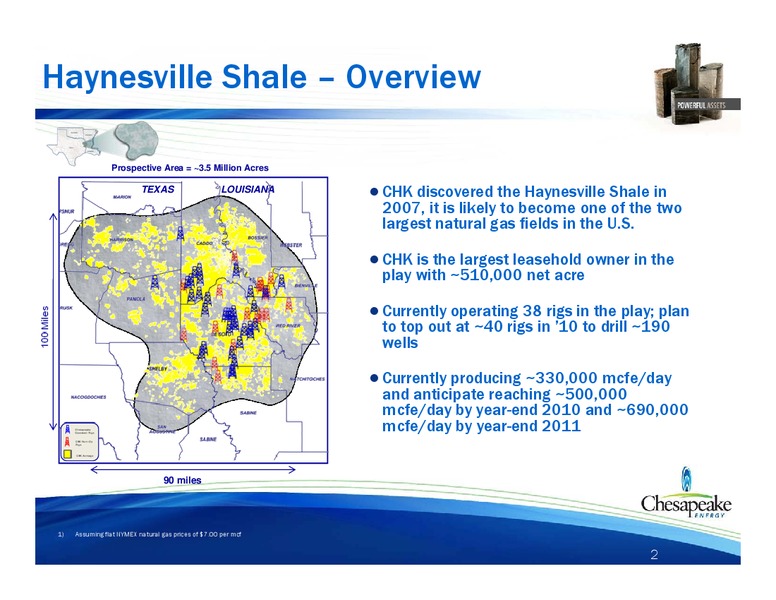Click the PANOLA county label
776x600 pixels.
pos(136,299)
